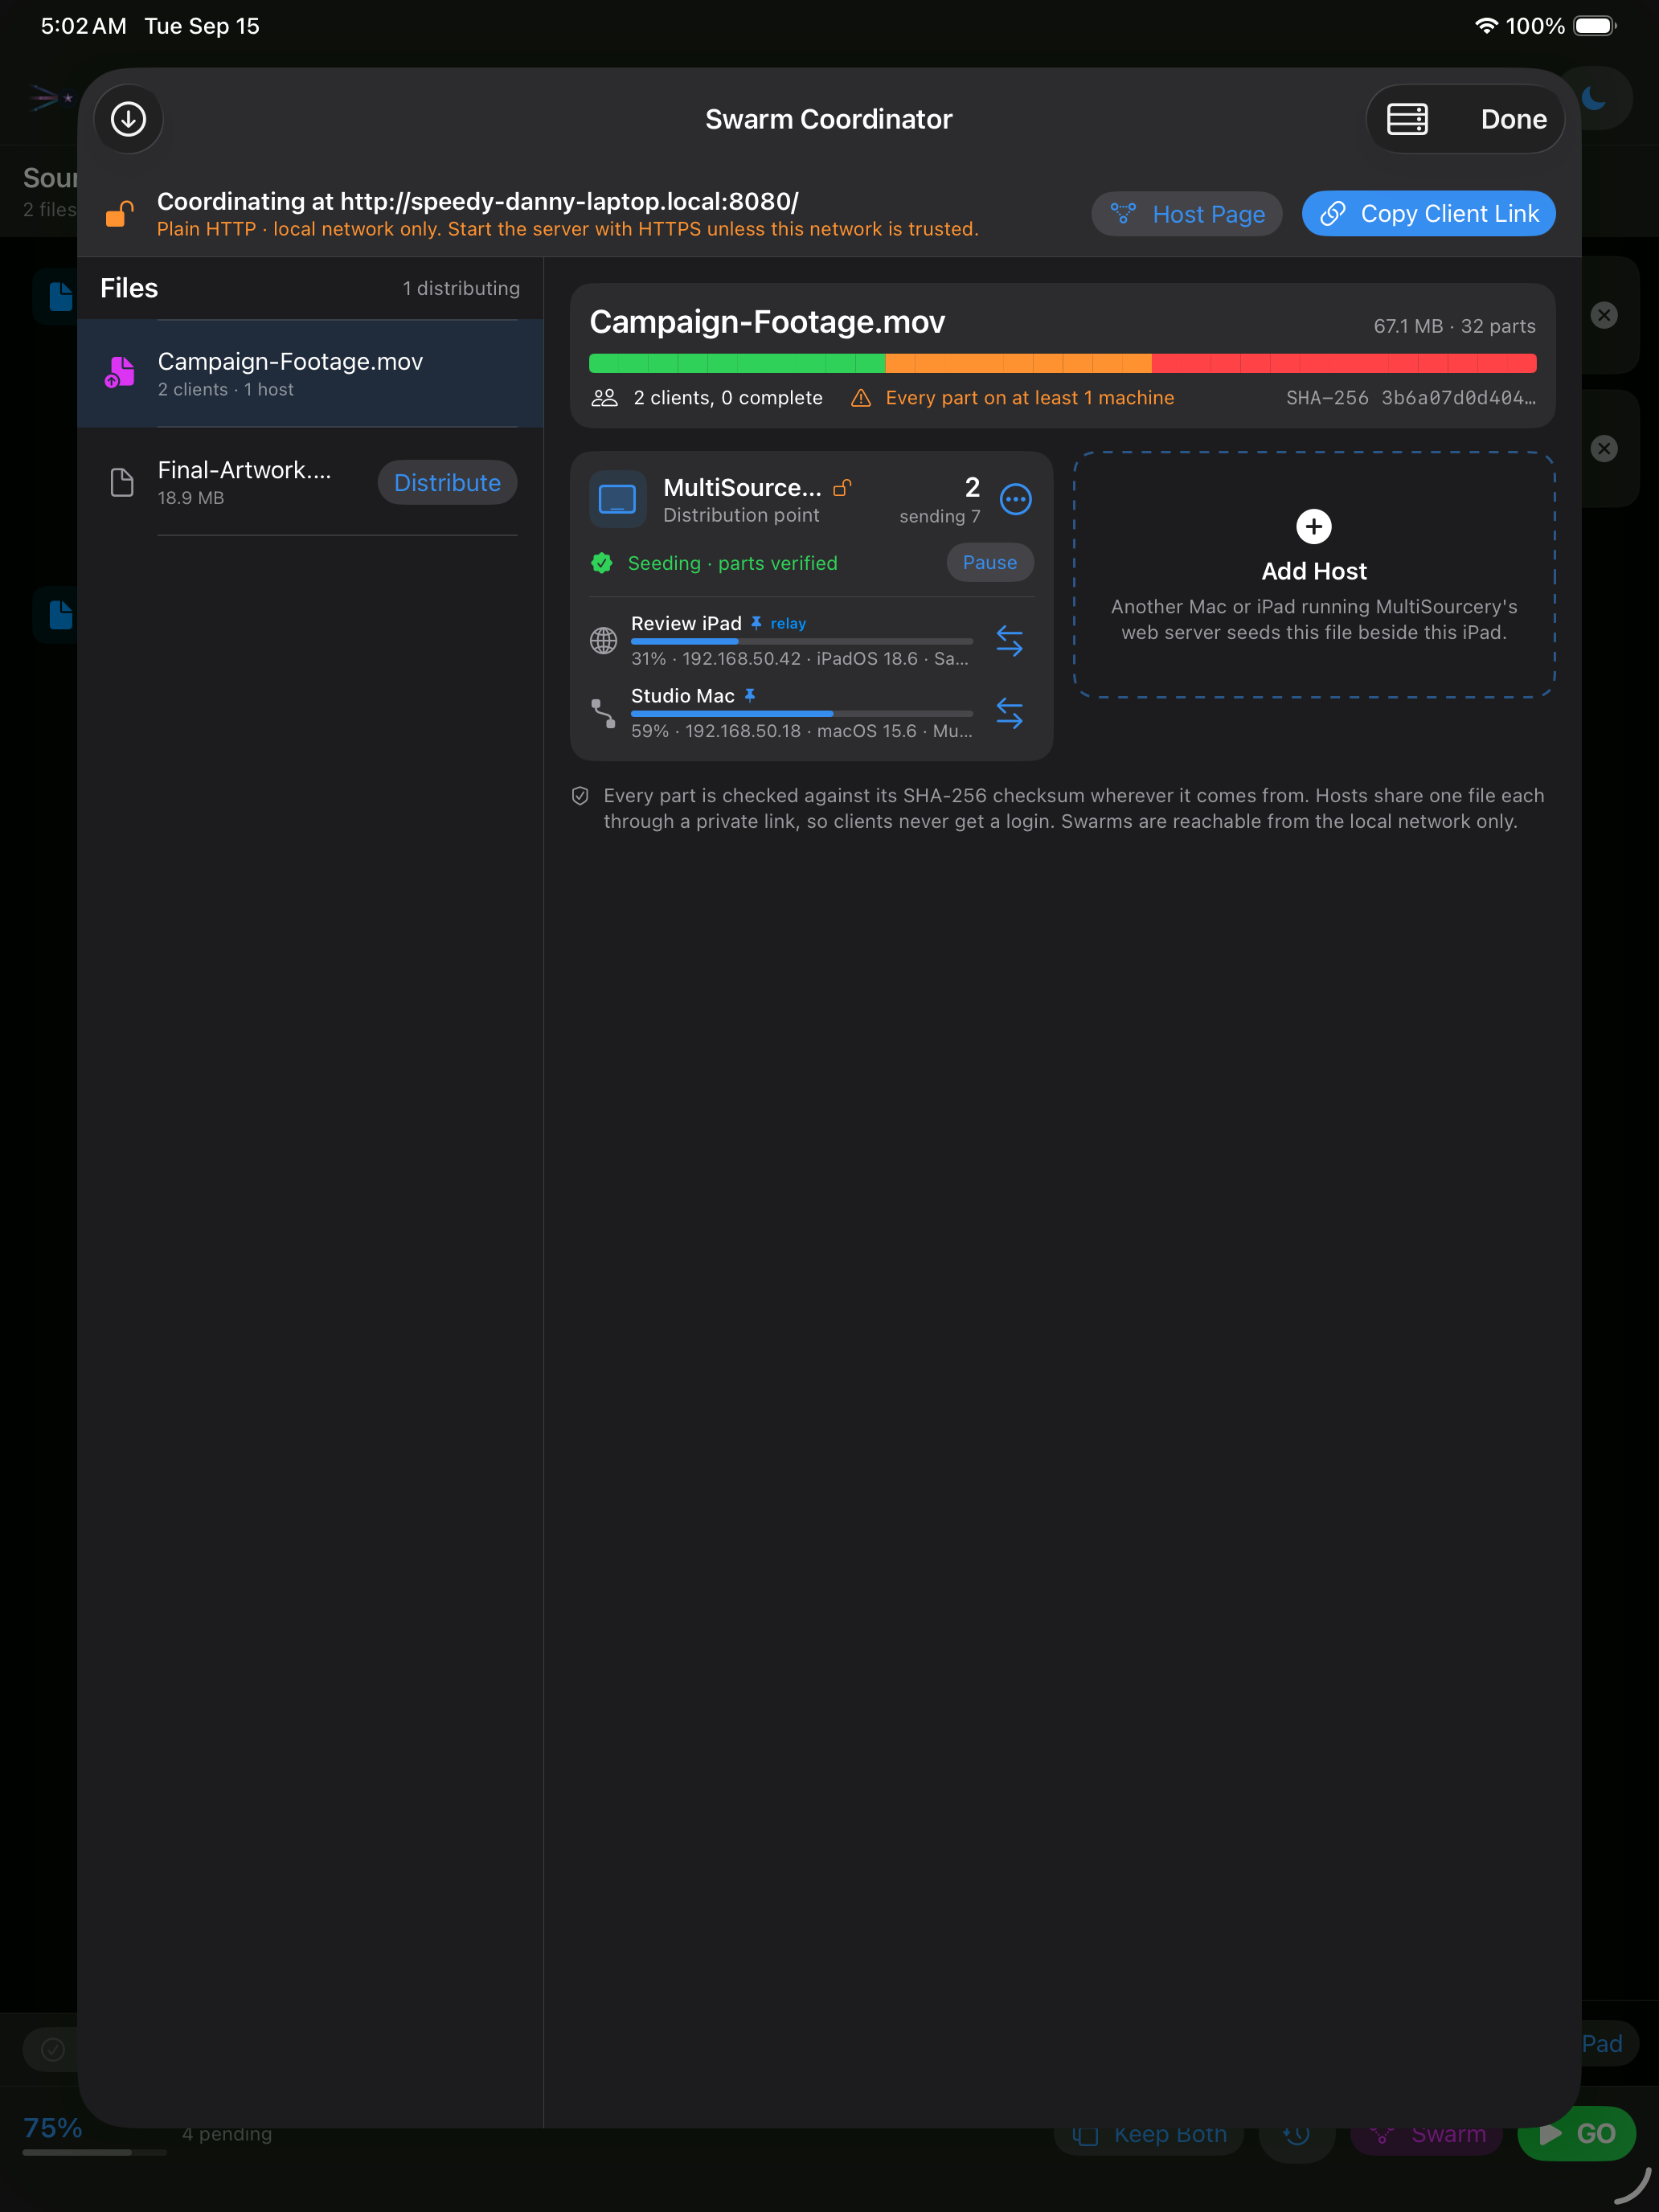Select the Final-Artwork file row

tap(311, 482)
